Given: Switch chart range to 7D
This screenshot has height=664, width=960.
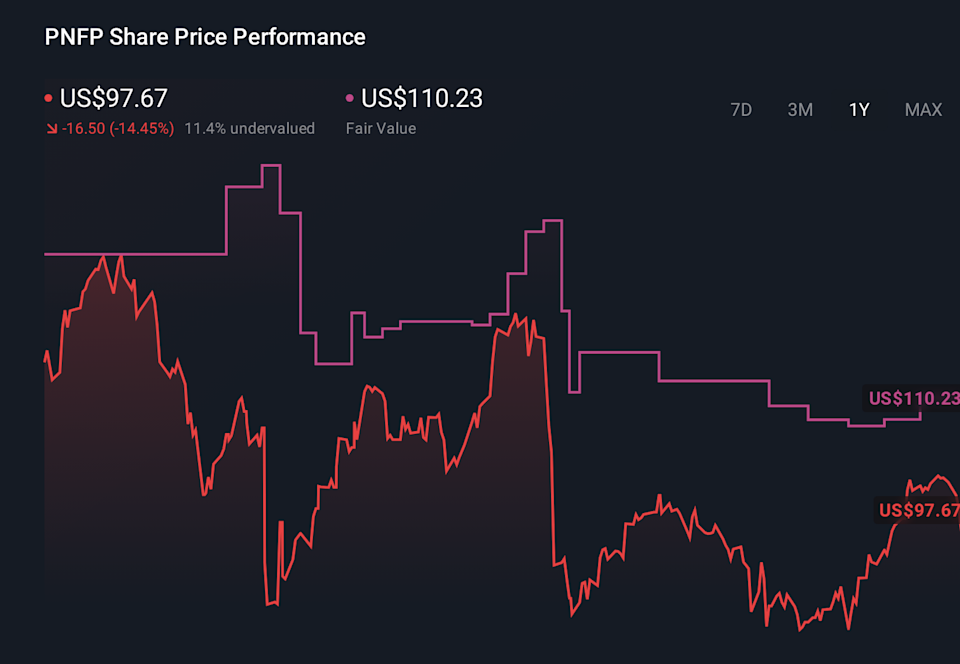Looking at the screenshot, I should coord(741,110).
